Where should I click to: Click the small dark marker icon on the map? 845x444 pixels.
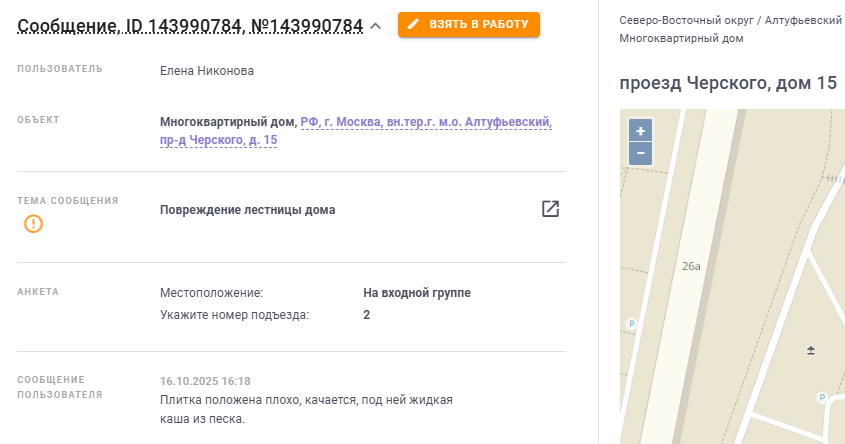(811, 350)
